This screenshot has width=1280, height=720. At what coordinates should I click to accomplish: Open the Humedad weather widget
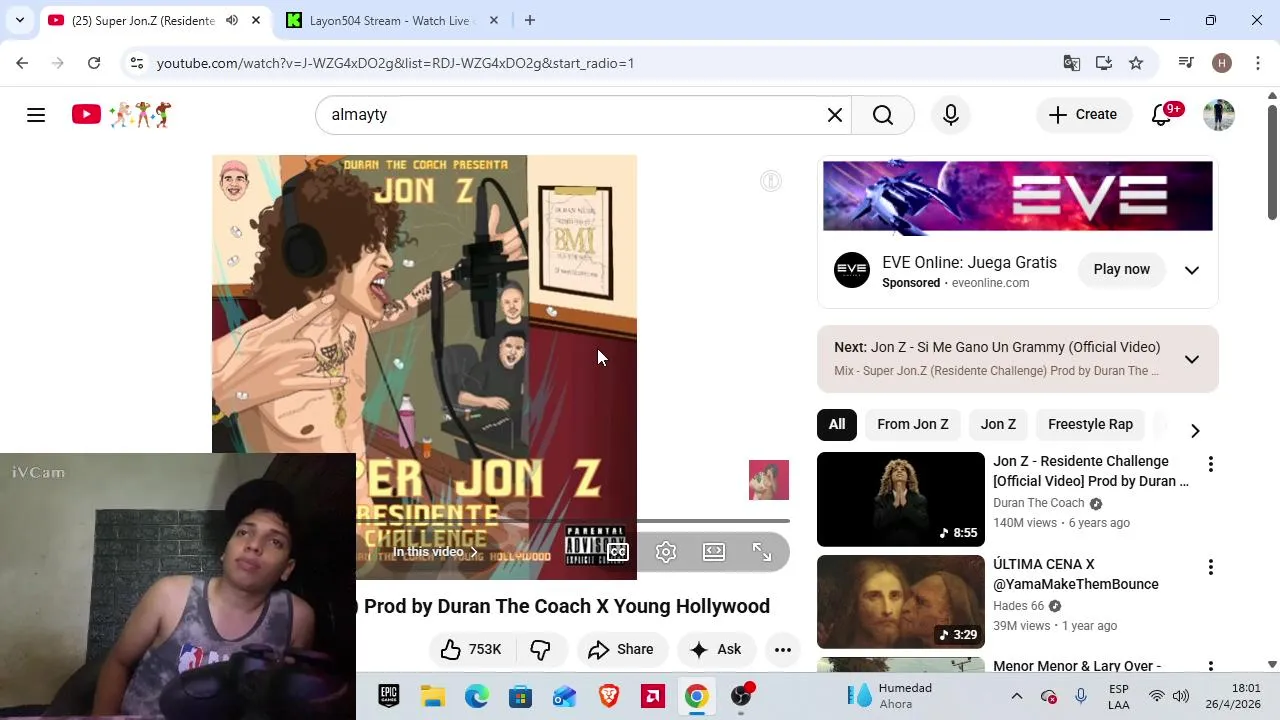click(x=890, y=696)
